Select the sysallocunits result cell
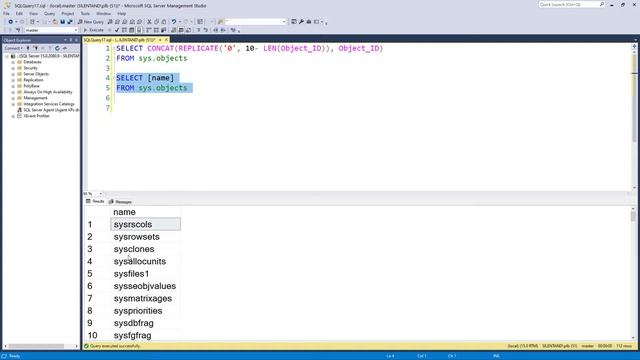Screen dimensions: 640x360 coord(145,261)
